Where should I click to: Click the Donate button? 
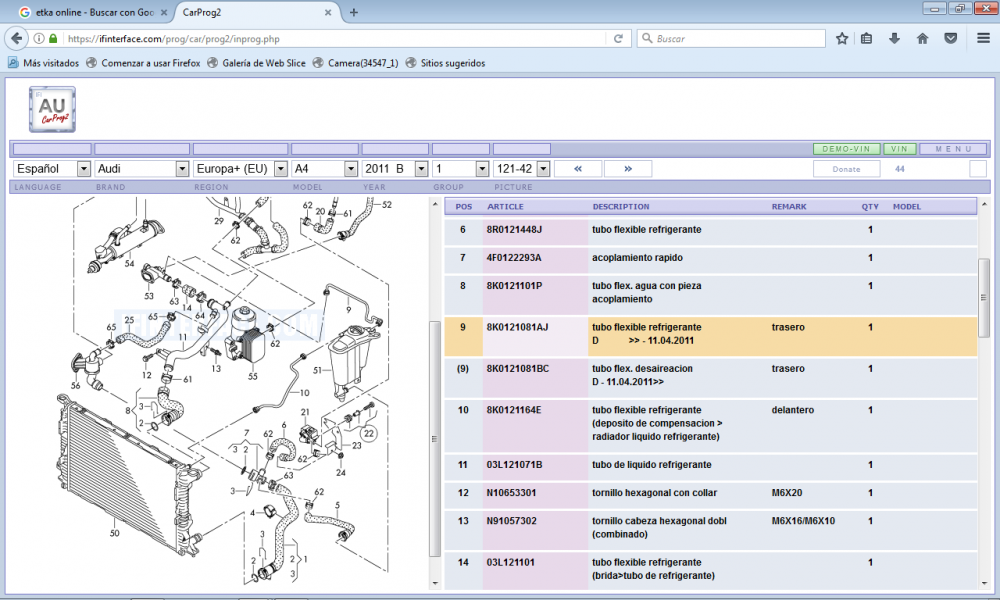click(846, 169)
